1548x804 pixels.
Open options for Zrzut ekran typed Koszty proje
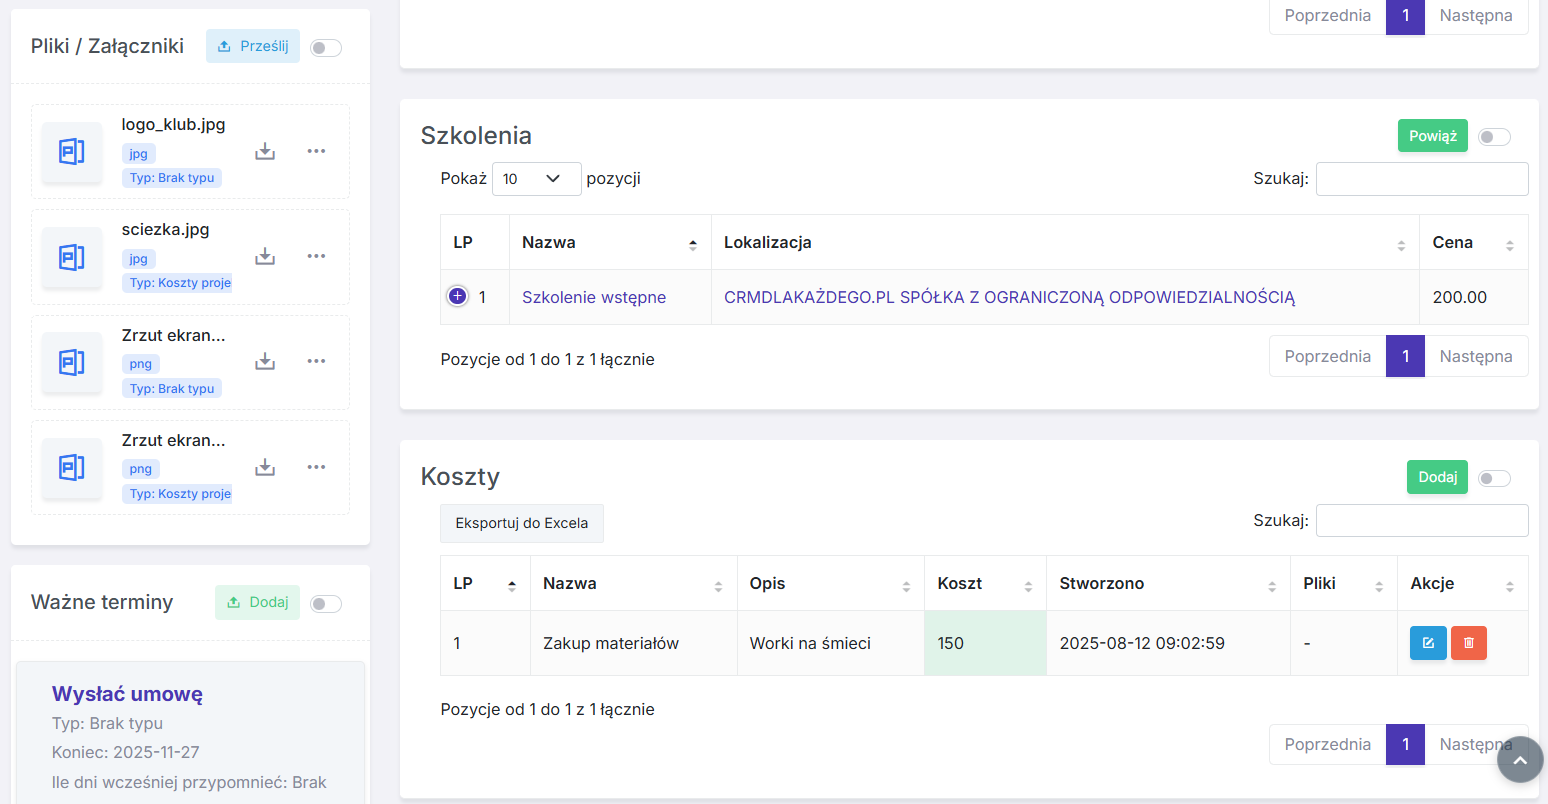pos(316,467)
